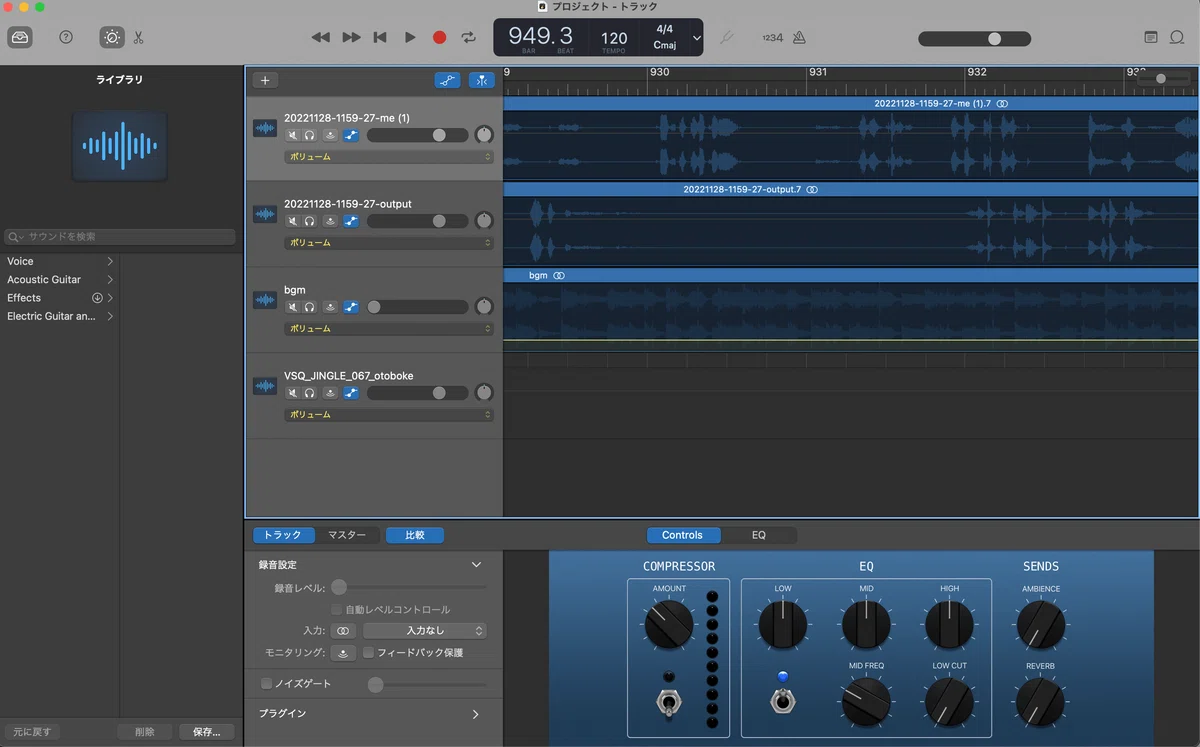Open automation parameter dropdown of 20221128-1159-27-me (1)
Screen dimensions: 1200x747
pos(389,157)
